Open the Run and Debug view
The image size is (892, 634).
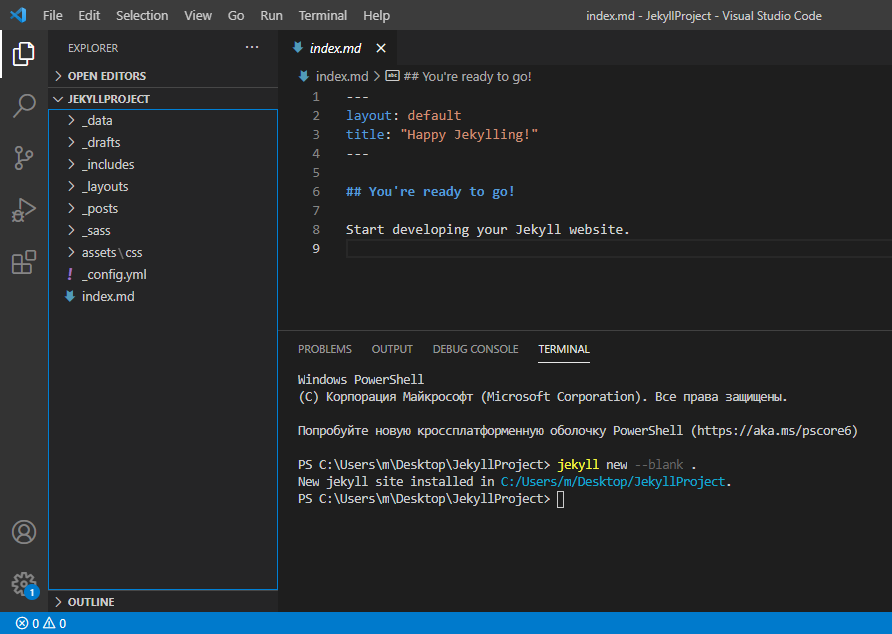click(24, 210)
